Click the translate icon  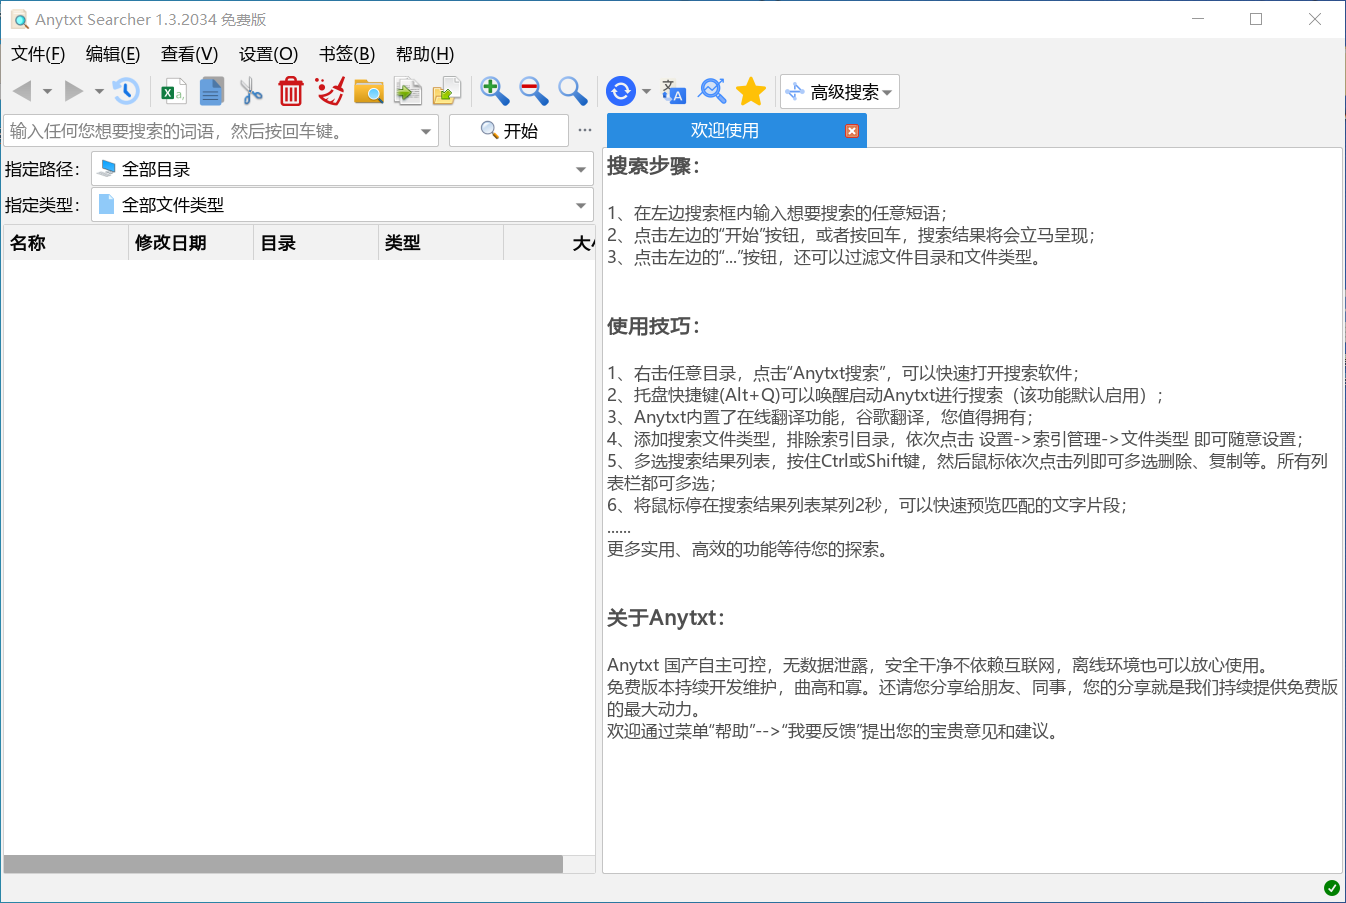[674, 91]
